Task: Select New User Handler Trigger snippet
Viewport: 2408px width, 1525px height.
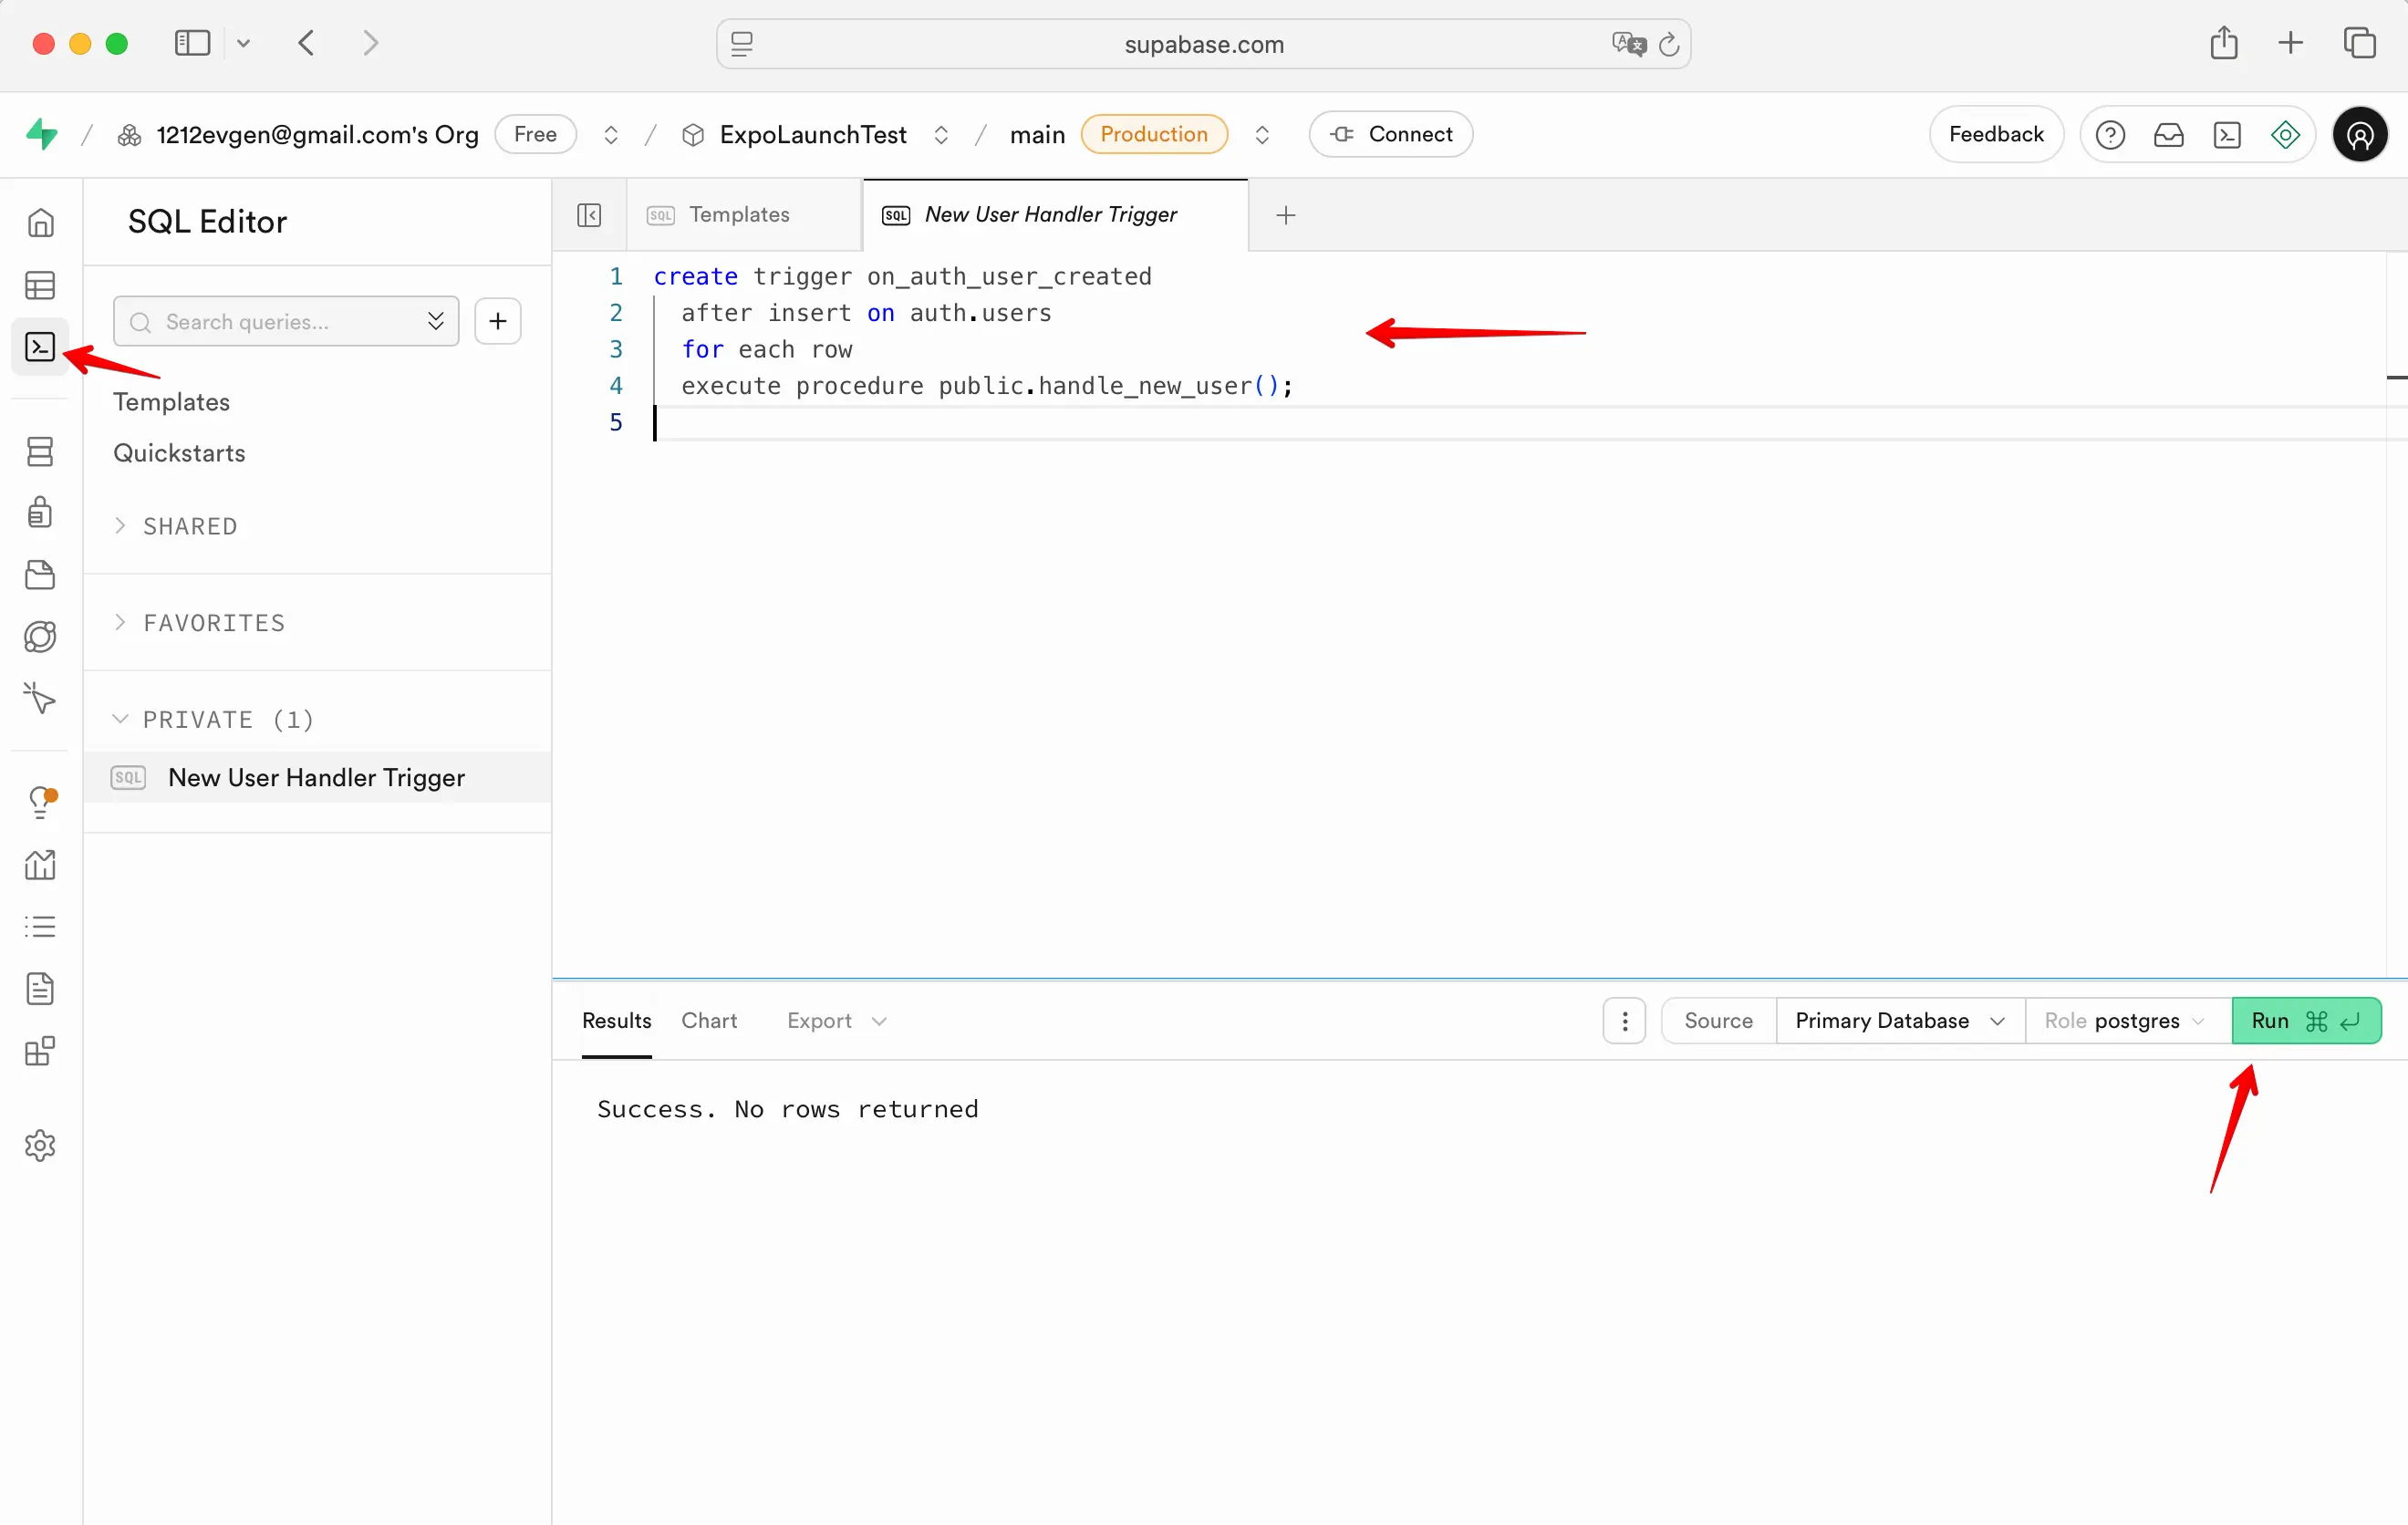Action: 317,777
